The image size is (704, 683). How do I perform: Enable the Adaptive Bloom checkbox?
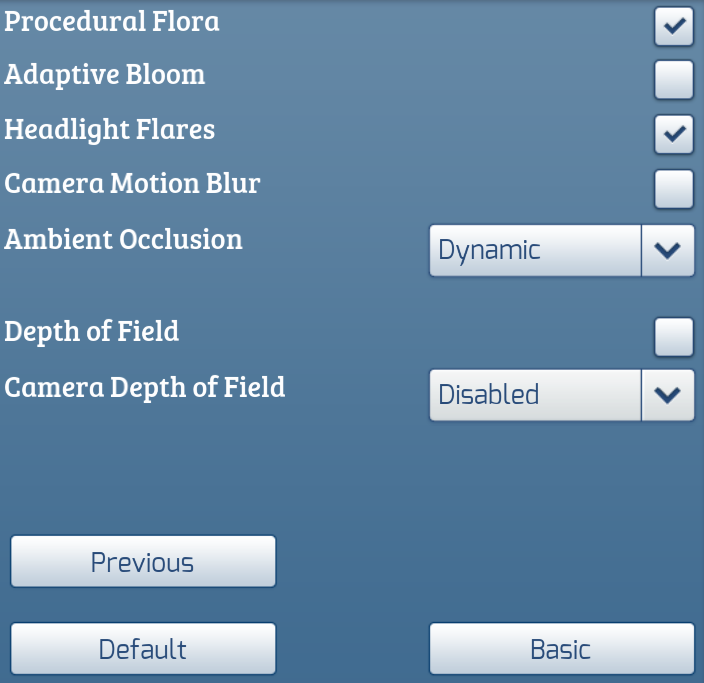[674, 80]
